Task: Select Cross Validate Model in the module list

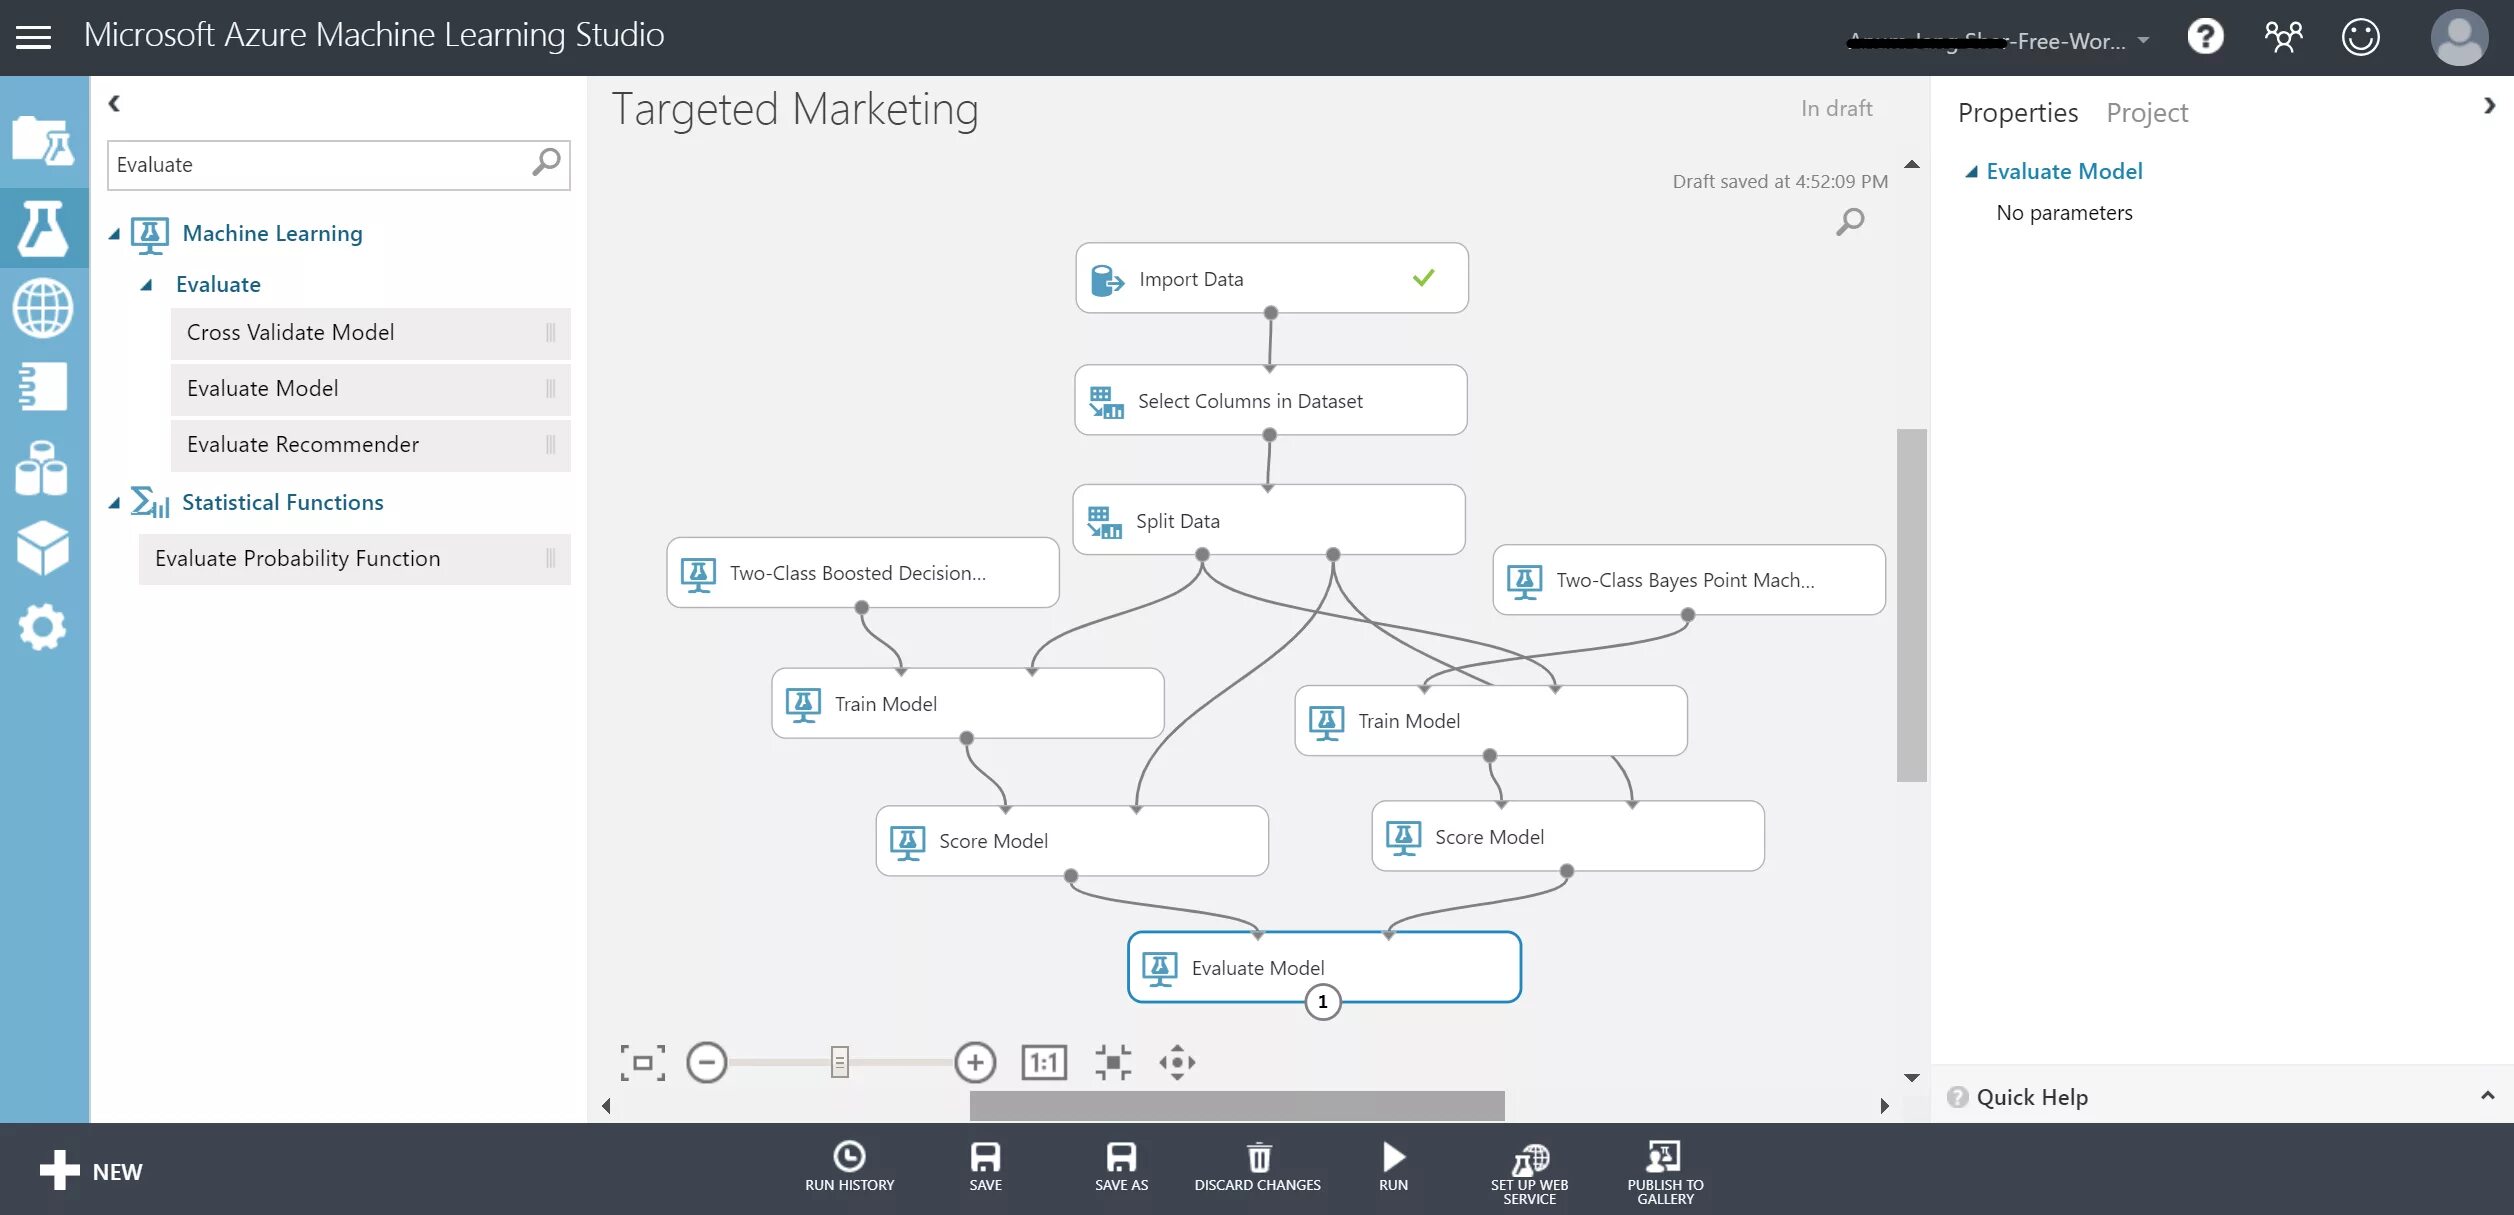Action: (x=290, y=333)
